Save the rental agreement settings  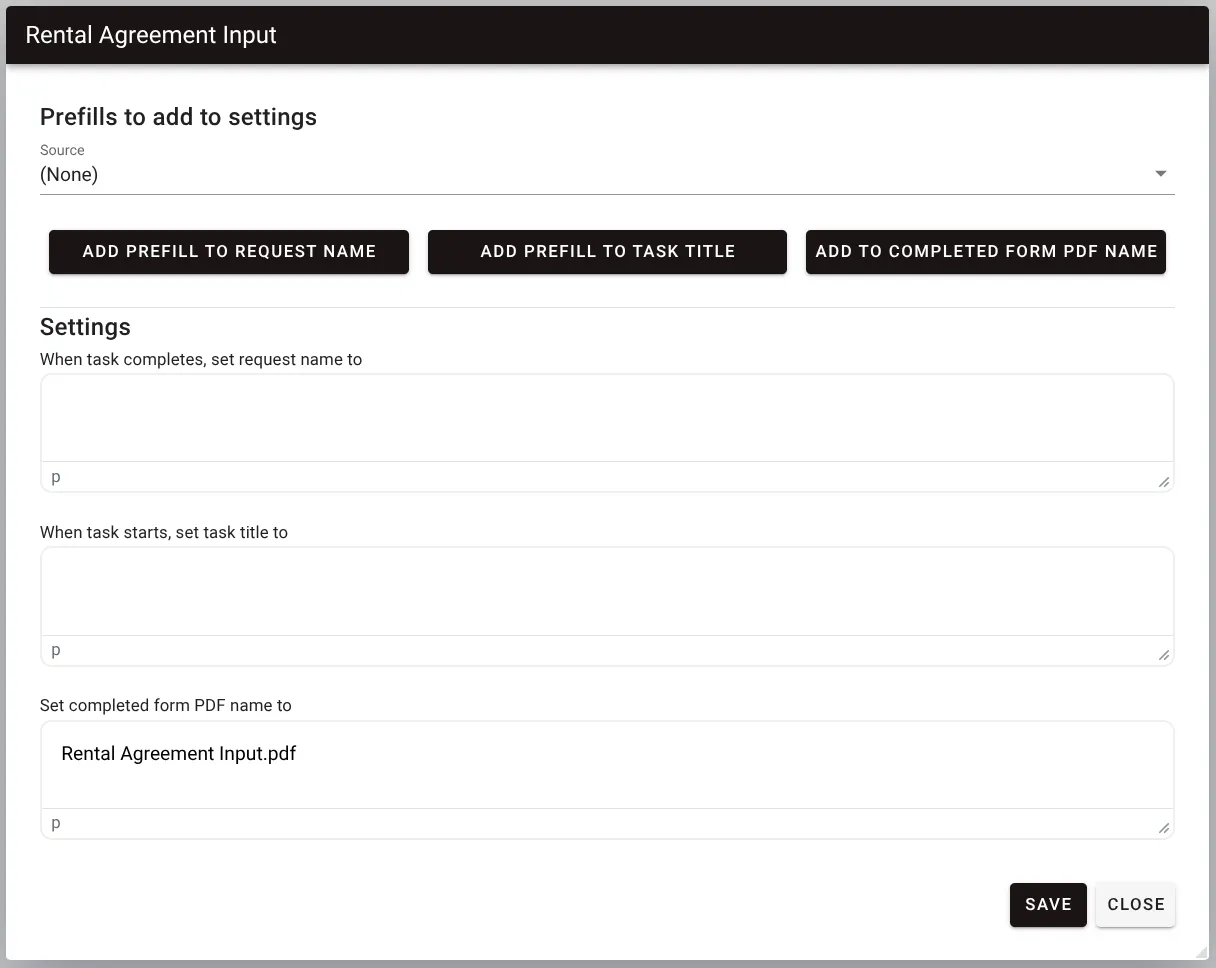(x=1047, y=905)
